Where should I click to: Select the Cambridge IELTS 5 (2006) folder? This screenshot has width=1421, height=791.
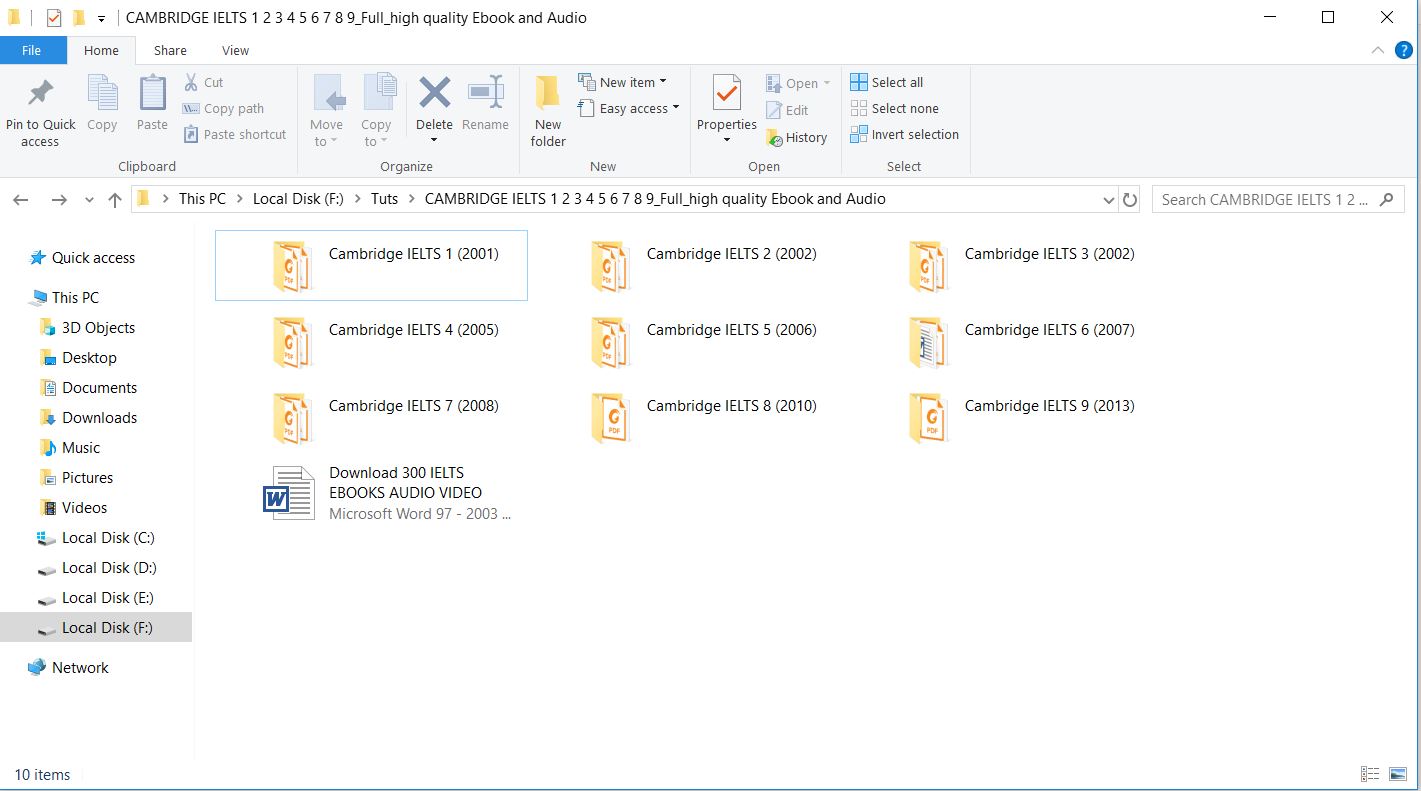(689, 341)
